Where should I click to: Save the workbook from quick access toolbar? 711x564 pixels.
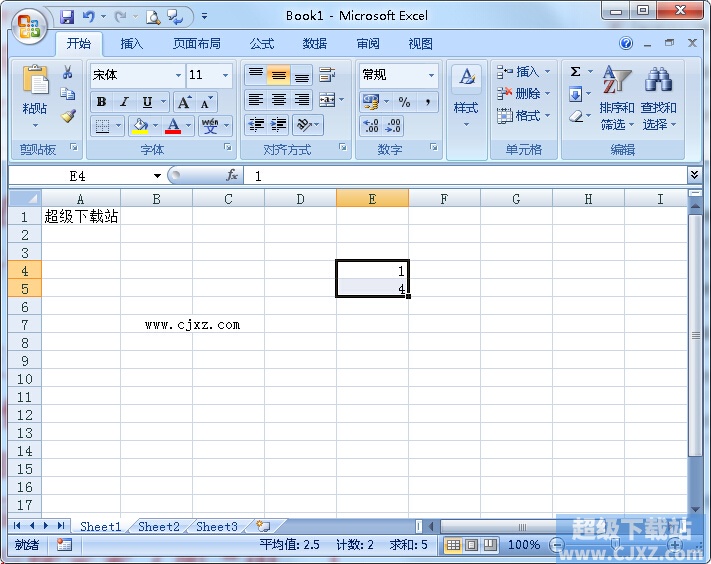click(67, 17)
